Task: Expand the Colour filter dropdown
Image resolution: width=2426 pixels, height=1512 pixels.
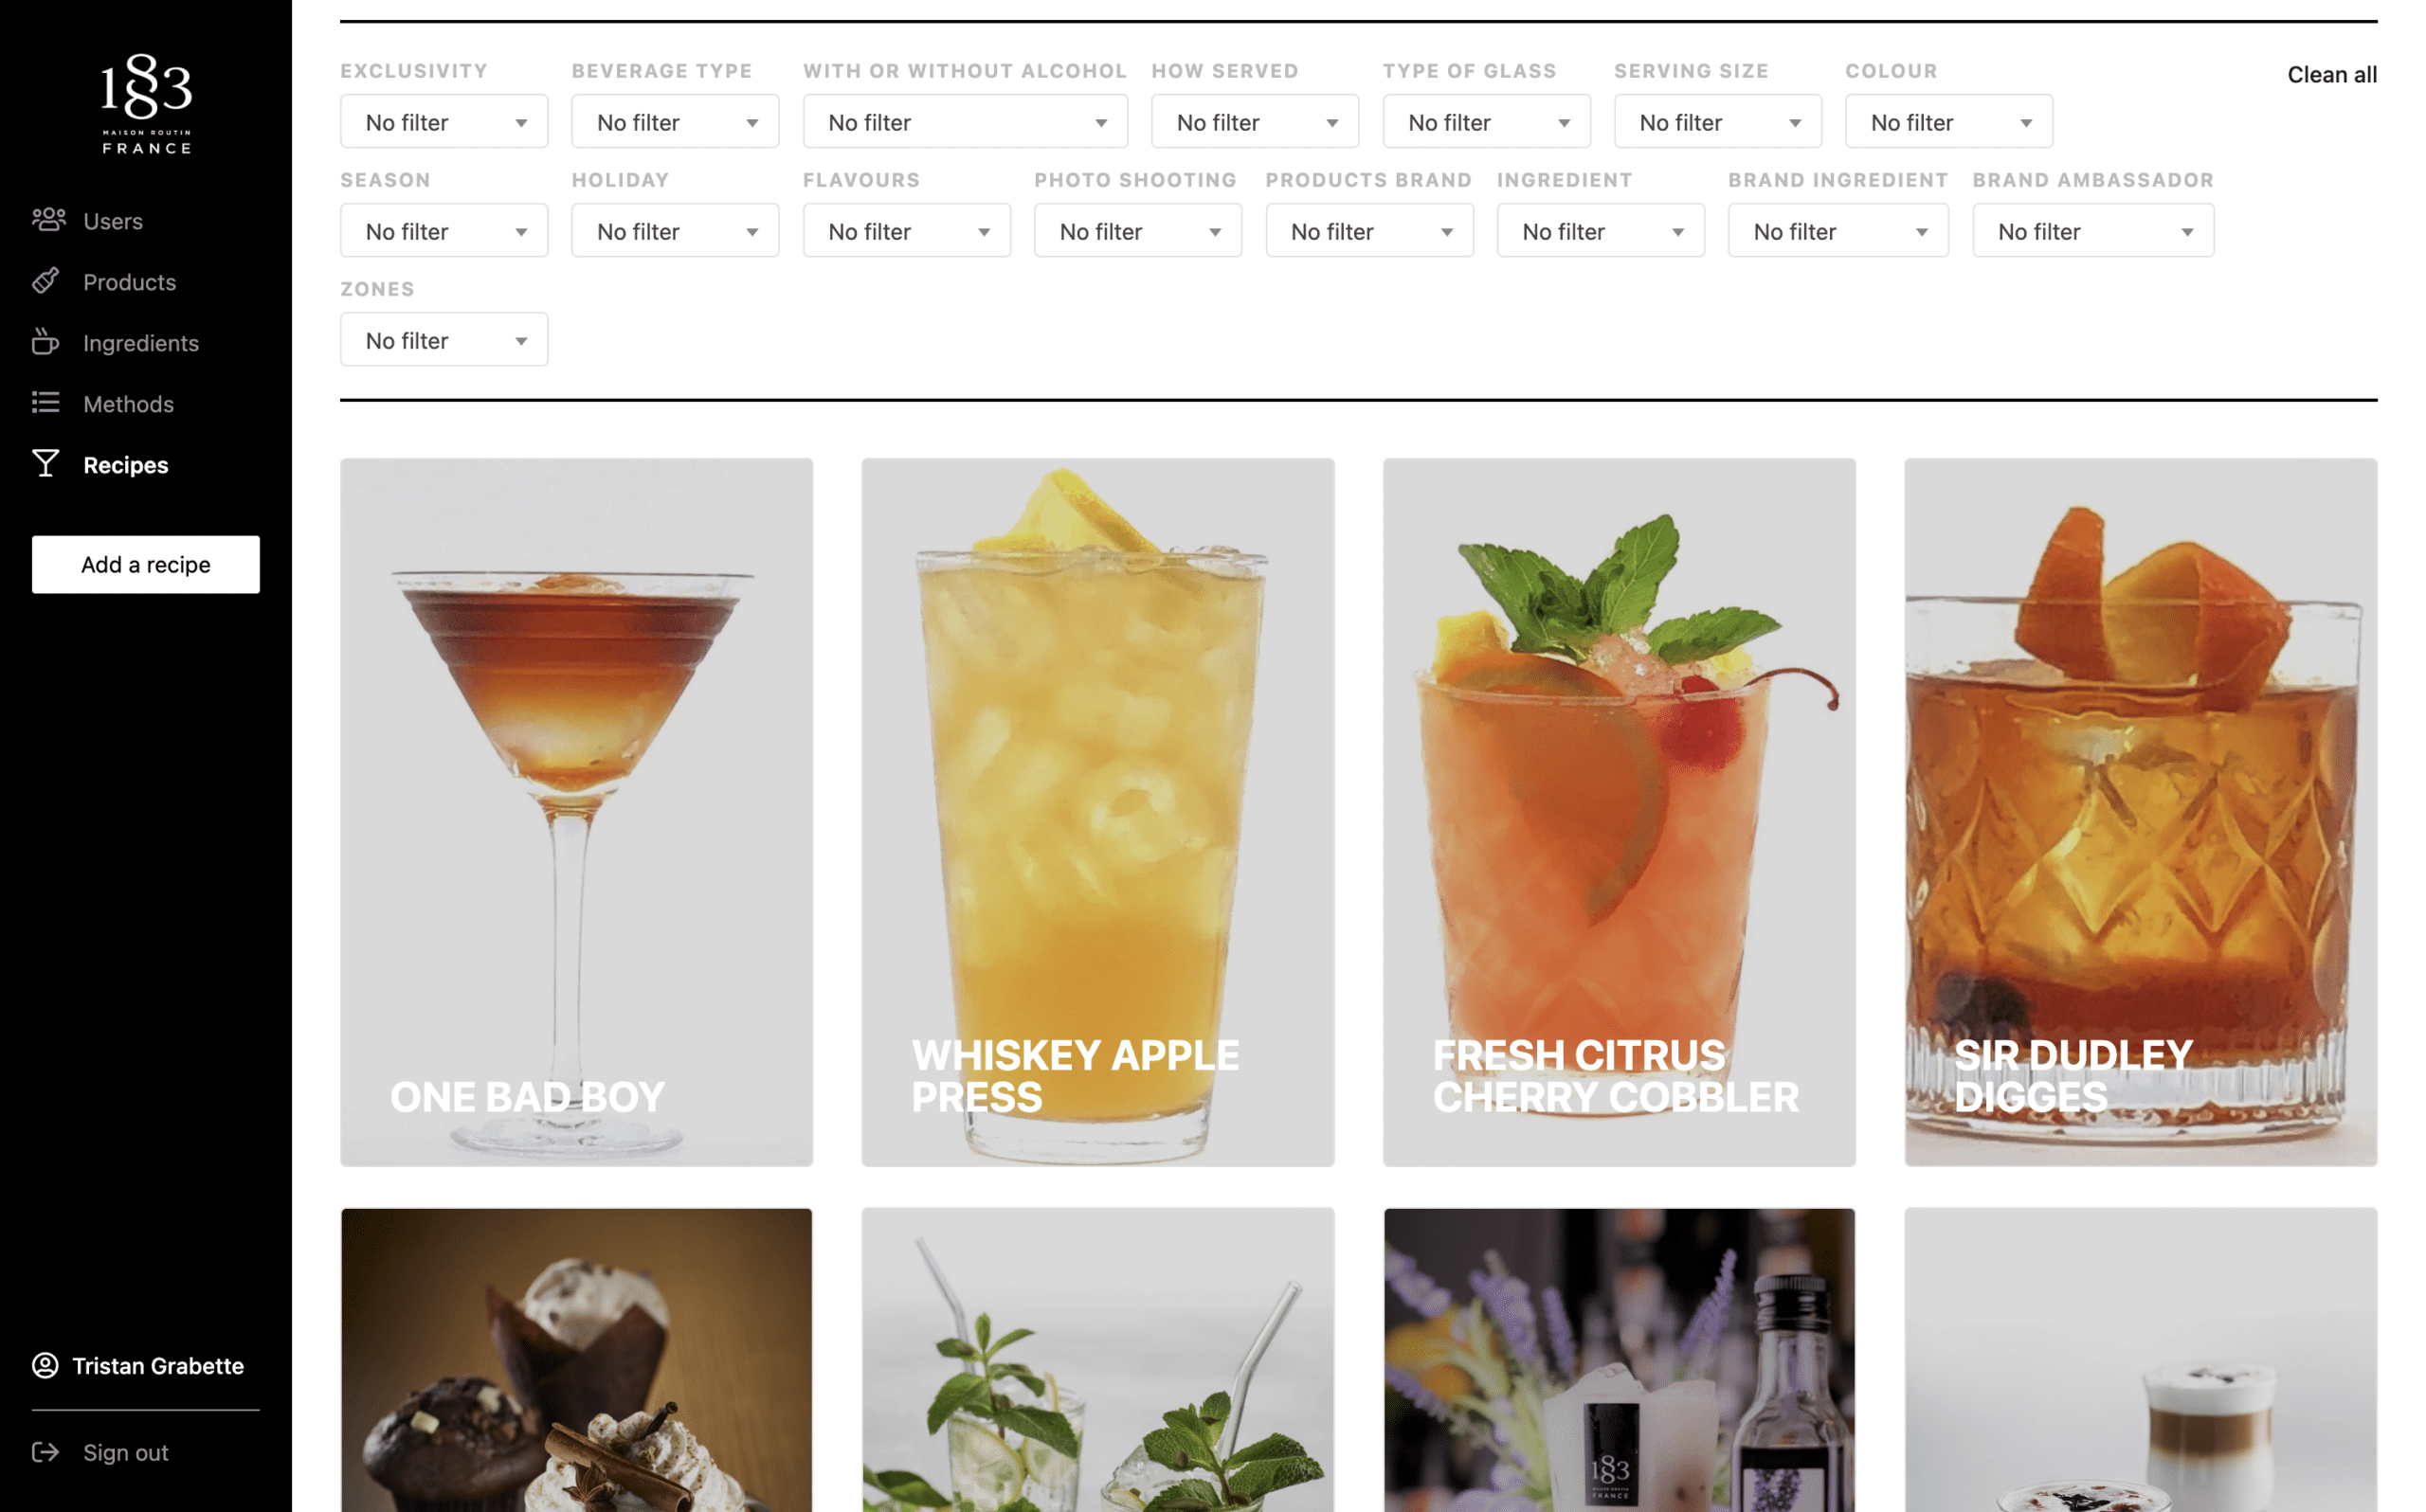Action: point(1948,122)
